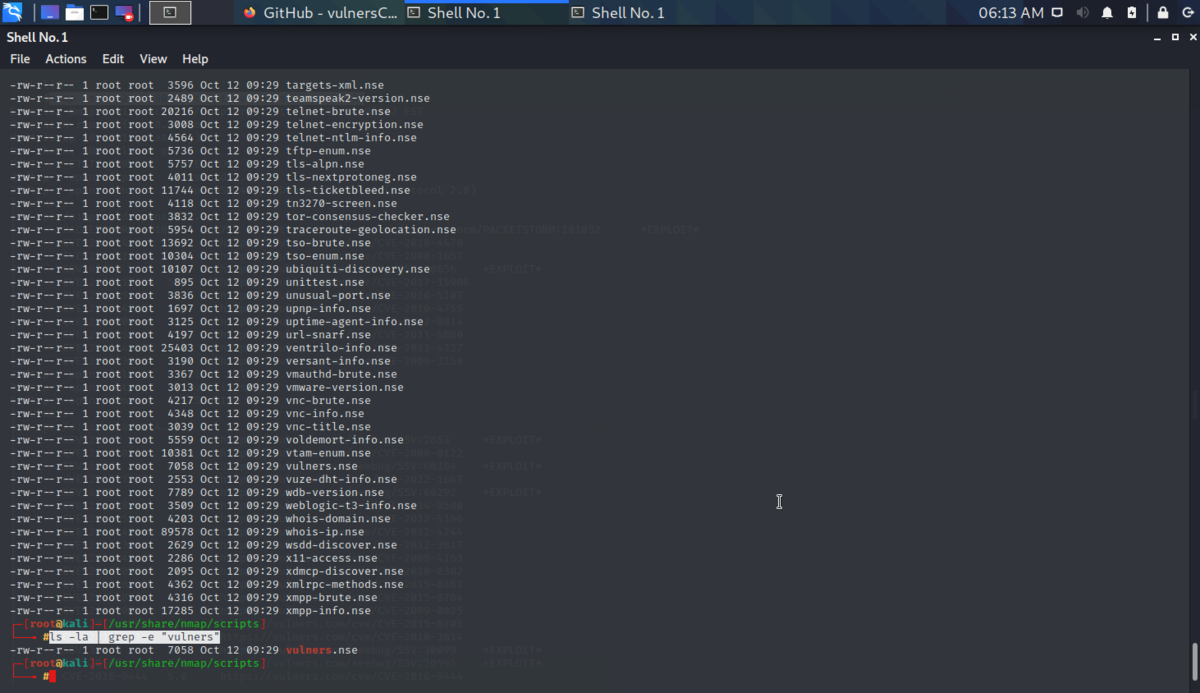Image resolution: width=1200 pixels, height=693 pixels.
Task: Click wdb-version.nse file name
Action: pyautogui.click(x=334, y=492)
